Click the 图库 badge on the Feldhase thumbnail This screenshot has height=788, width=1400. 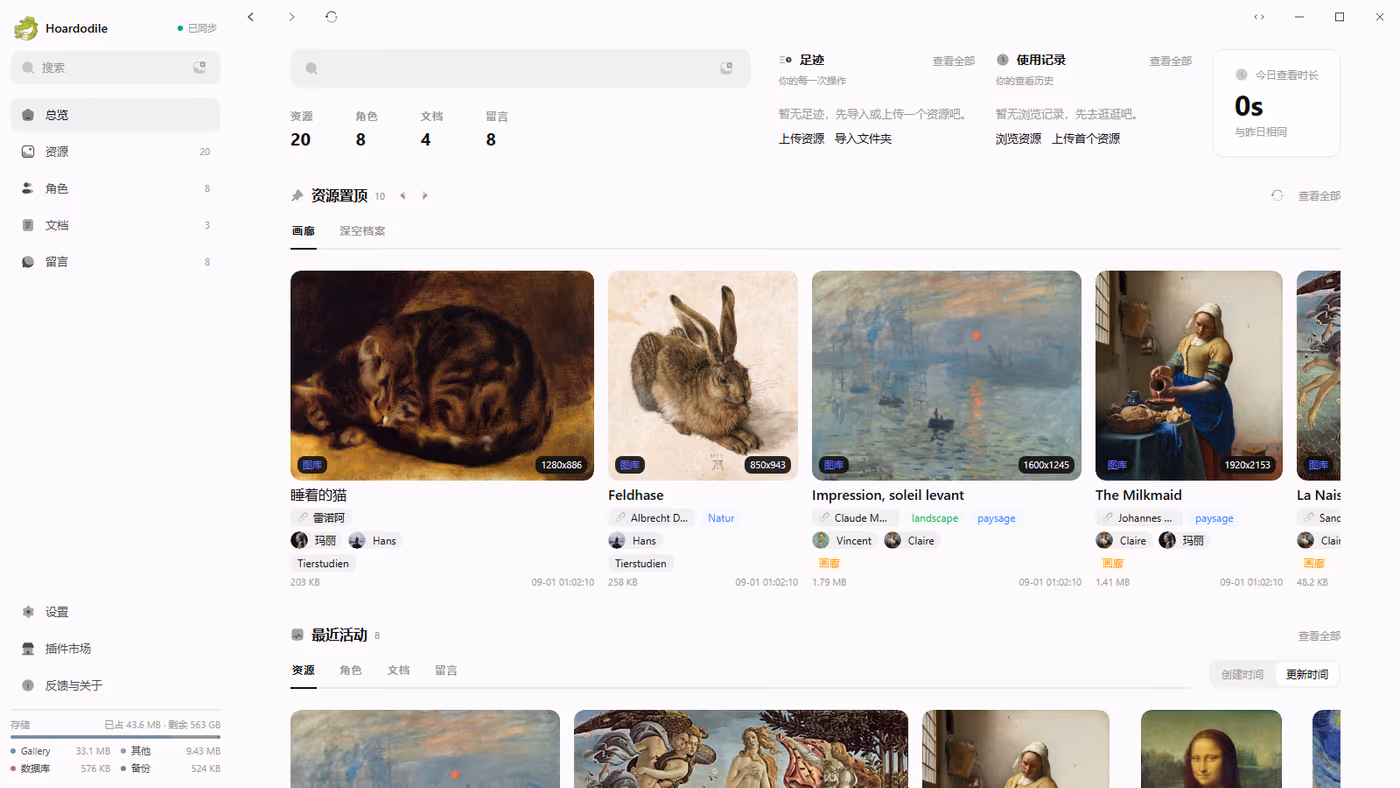[630, 465]
